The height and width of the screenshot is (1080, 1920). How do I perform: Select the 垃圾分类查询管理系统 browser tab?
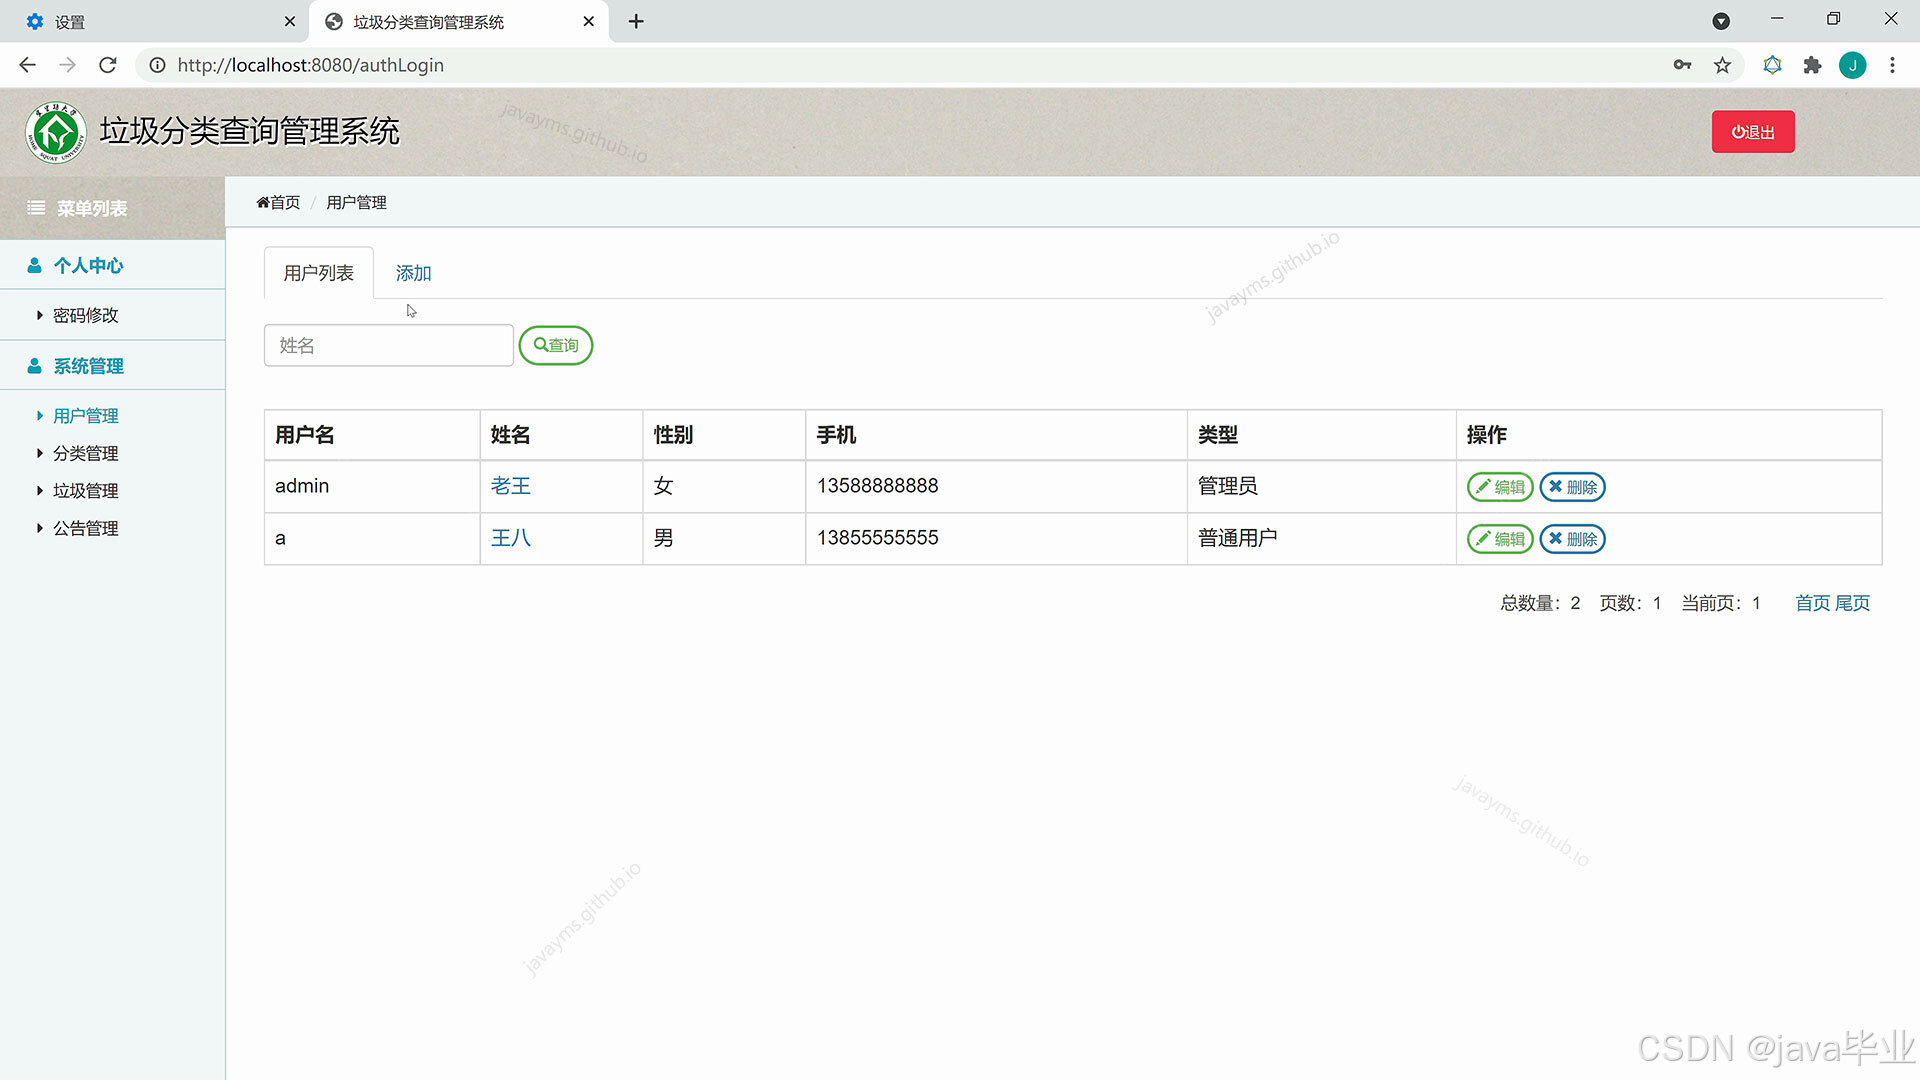459,22
